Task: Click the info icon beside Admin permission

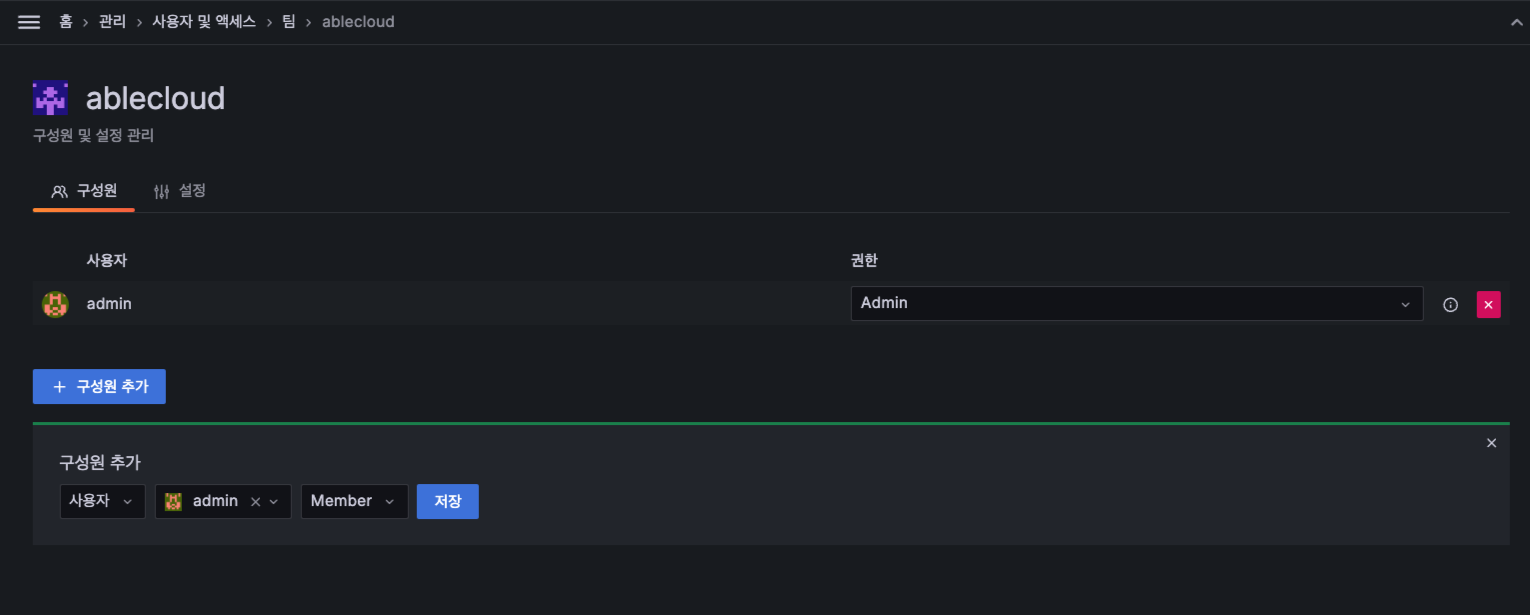Action: pyautogui.click(x=1450, y=304)
